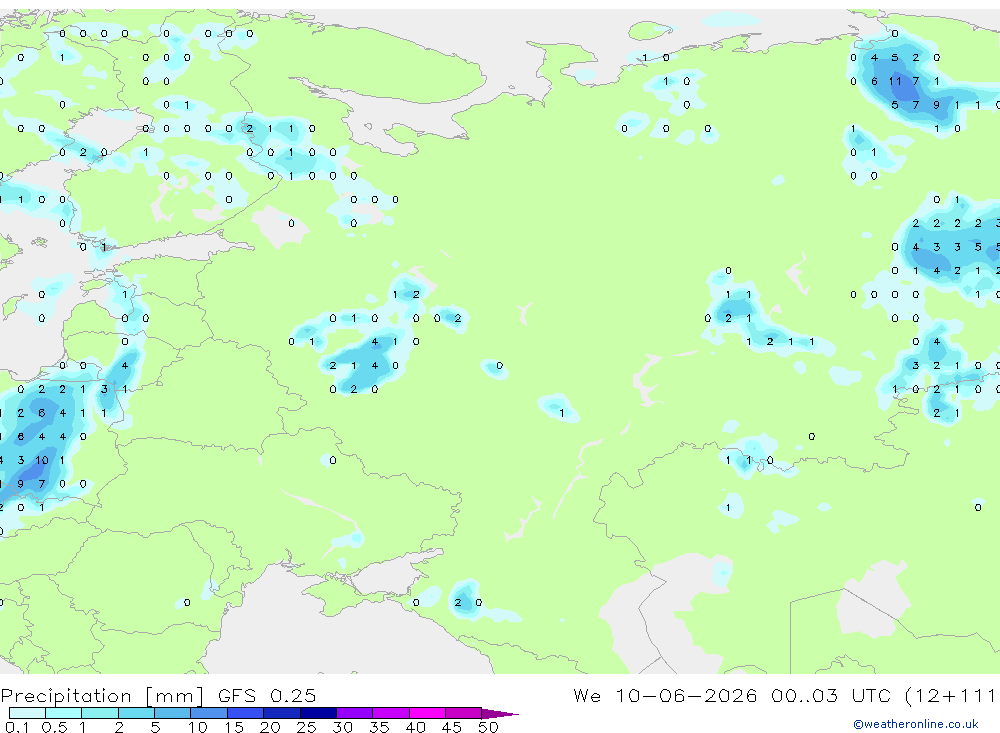This screenshot has height=733, width=1000.
Task: Click the above-50 arrow tip of legend
Action: (500, 713)
